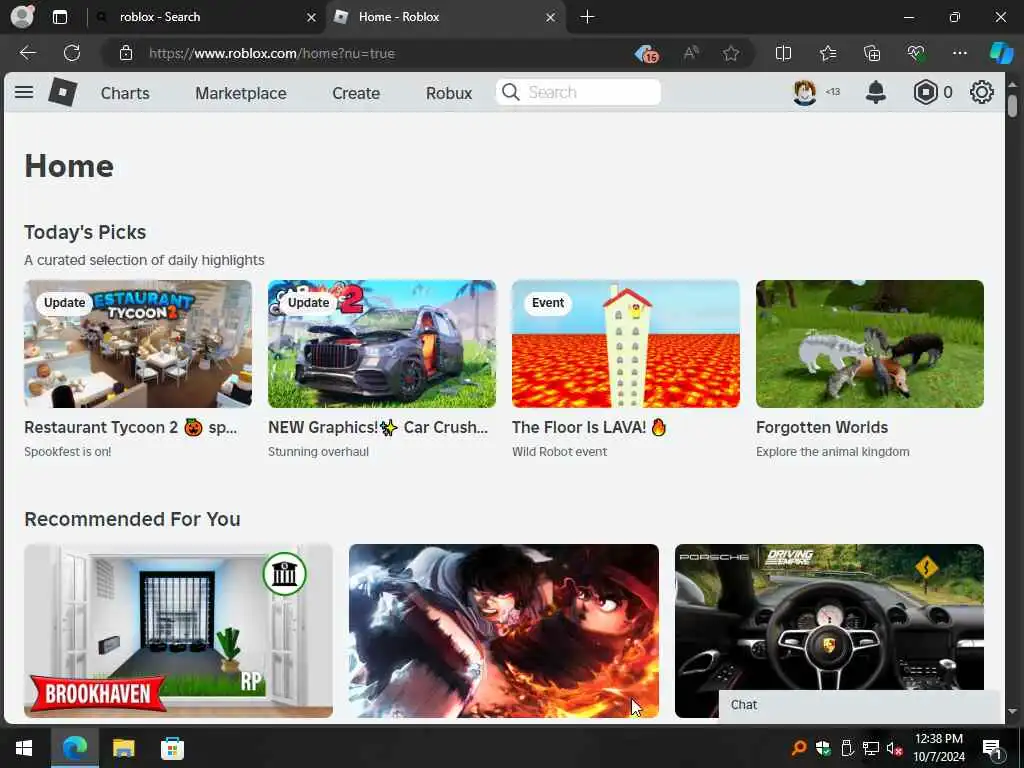Add this page to favorites star
The height and width of the screenshot is (768, 1024).
click(x=731, y=54)
